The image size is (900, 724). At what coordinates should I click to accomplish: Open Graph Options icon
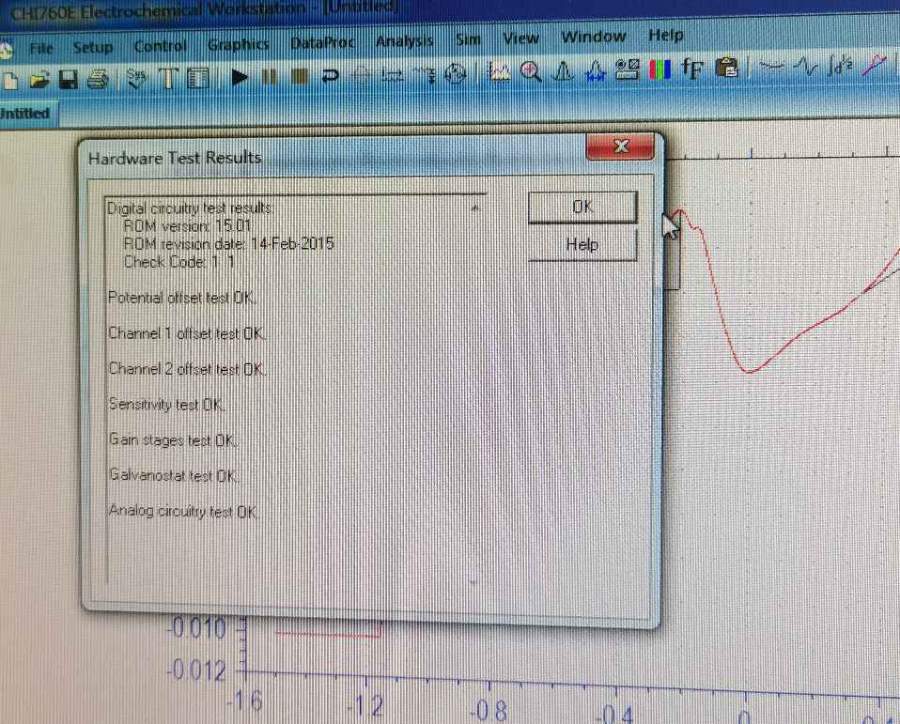627,70
